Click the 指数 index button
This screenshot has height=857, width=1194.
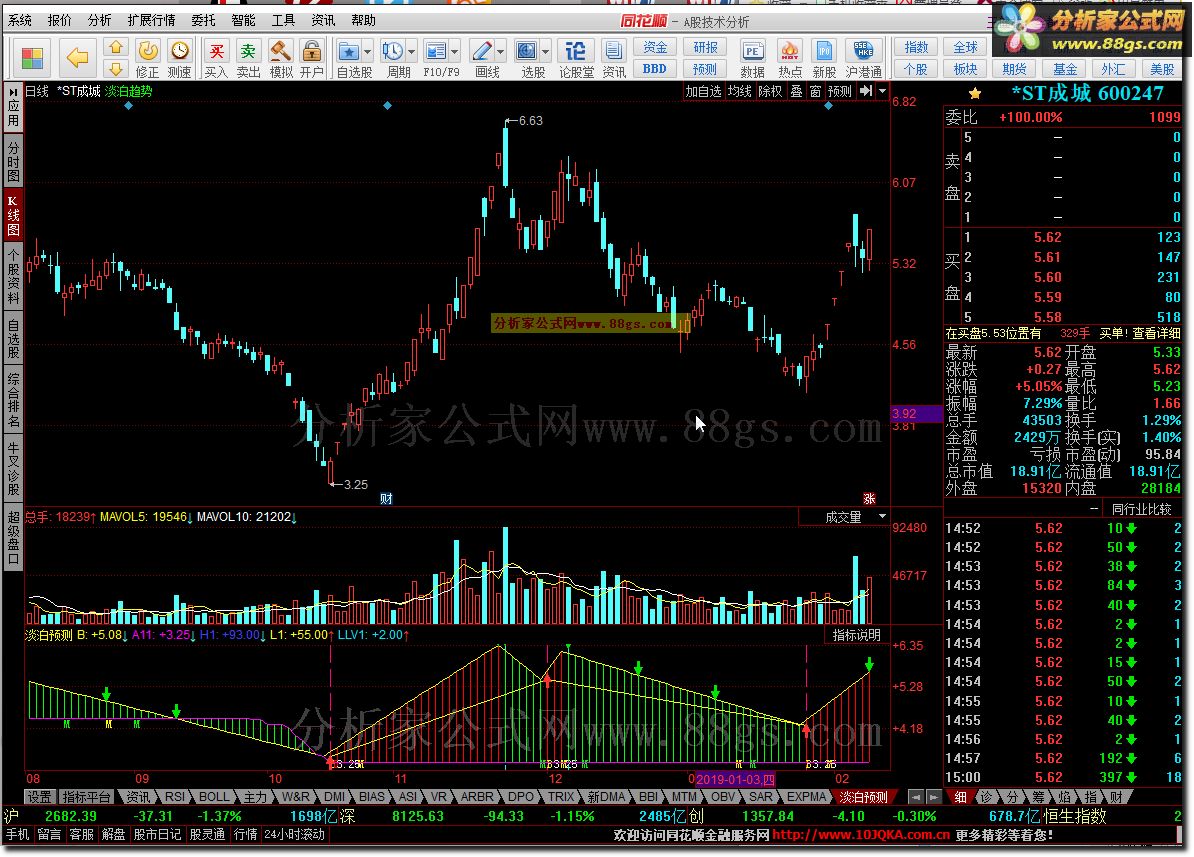point(916,48)
